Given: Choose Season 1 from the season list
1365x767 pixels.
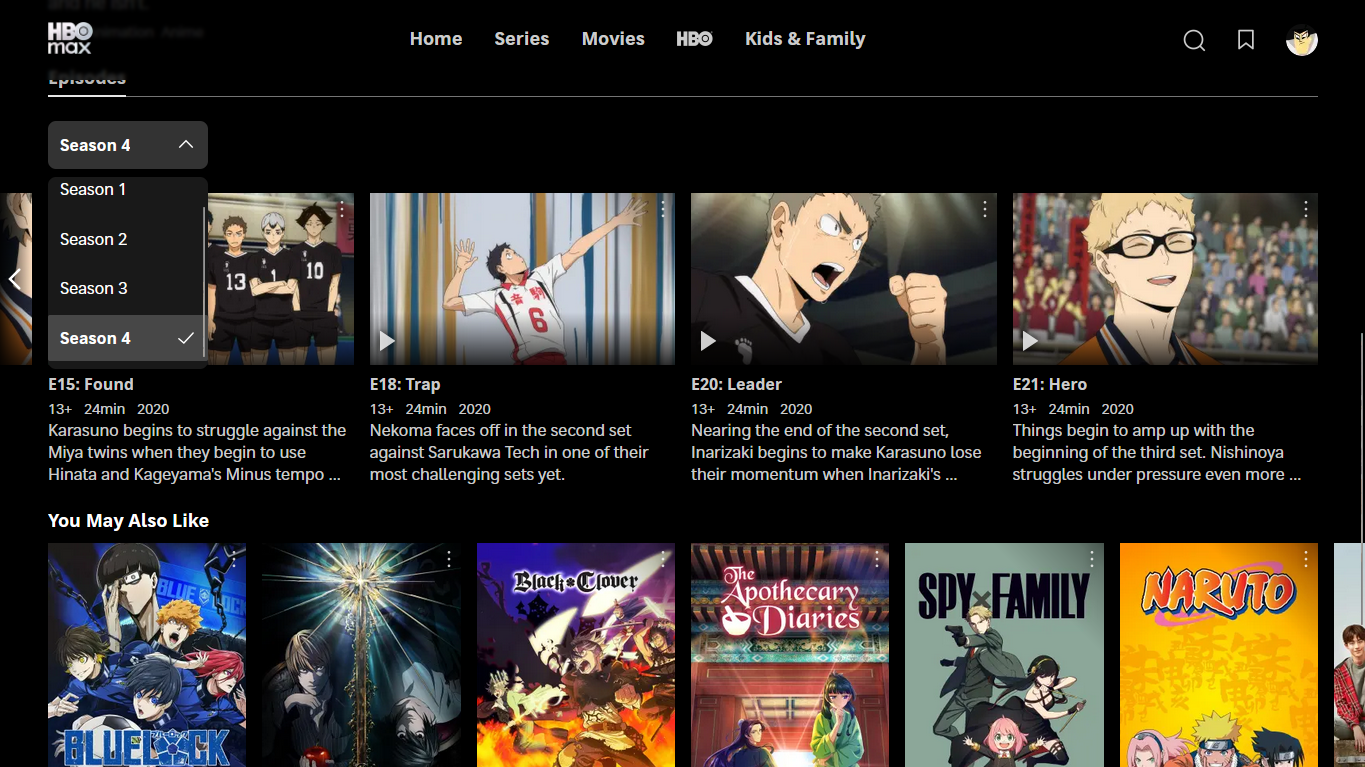Looking at the screenshot, I should pos(125,189).
